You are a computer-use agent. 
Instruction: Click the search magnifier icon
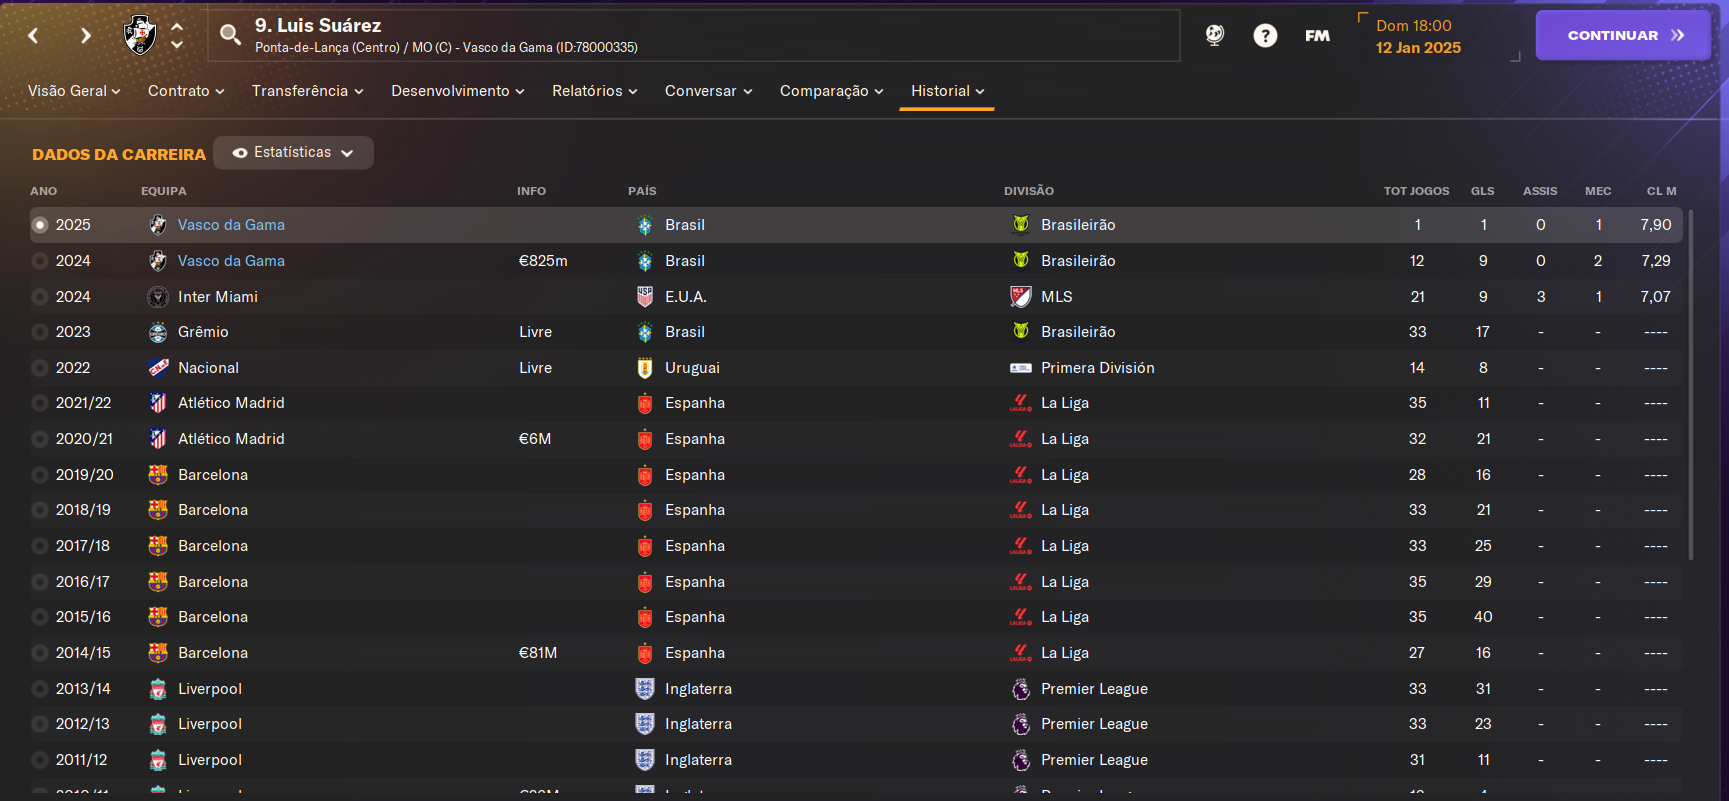pyautogui.click(x=230, y=35)
